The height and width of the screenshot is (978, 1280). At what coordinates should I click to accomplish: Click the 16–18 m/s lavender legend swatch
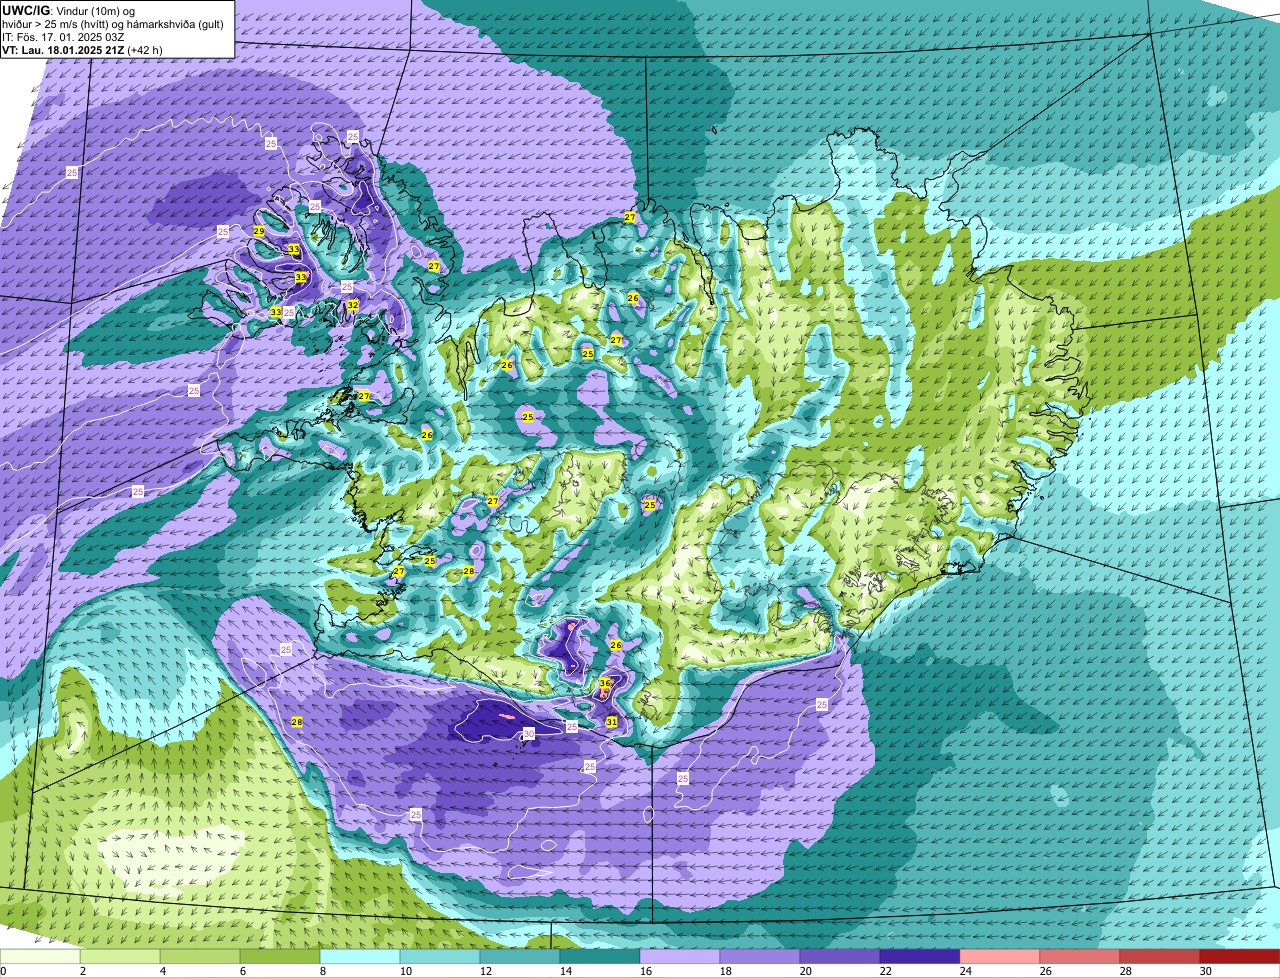(x=680, y=956)
